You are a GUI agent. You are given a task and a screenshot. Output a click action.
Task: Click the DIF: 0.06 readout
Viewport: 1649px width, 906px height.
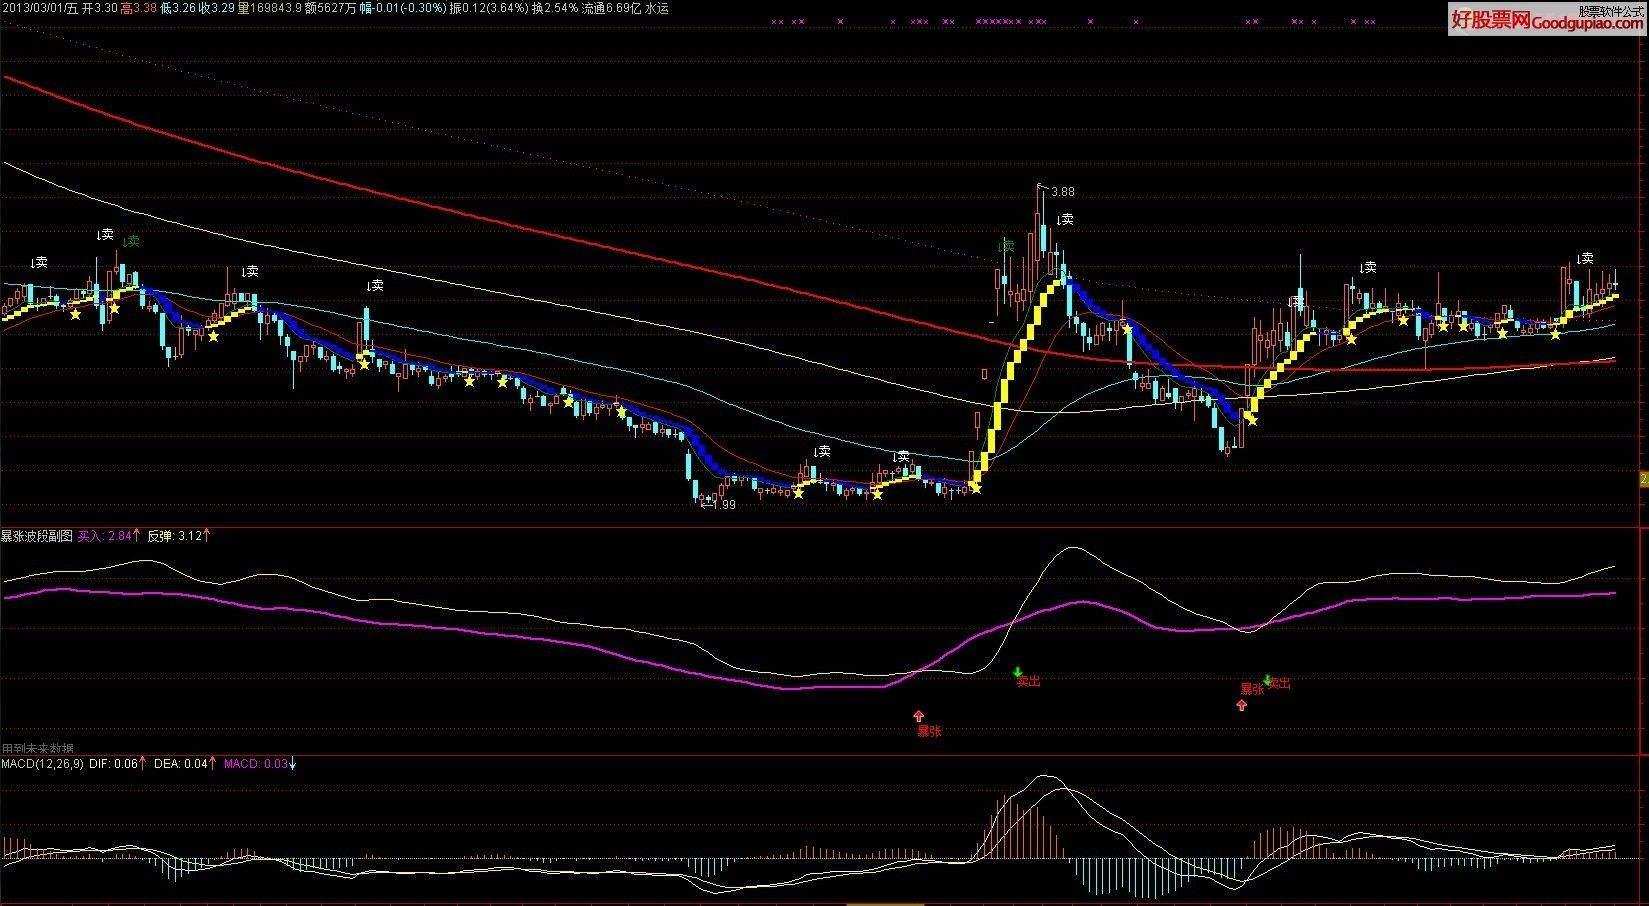(x=113, y=764)
